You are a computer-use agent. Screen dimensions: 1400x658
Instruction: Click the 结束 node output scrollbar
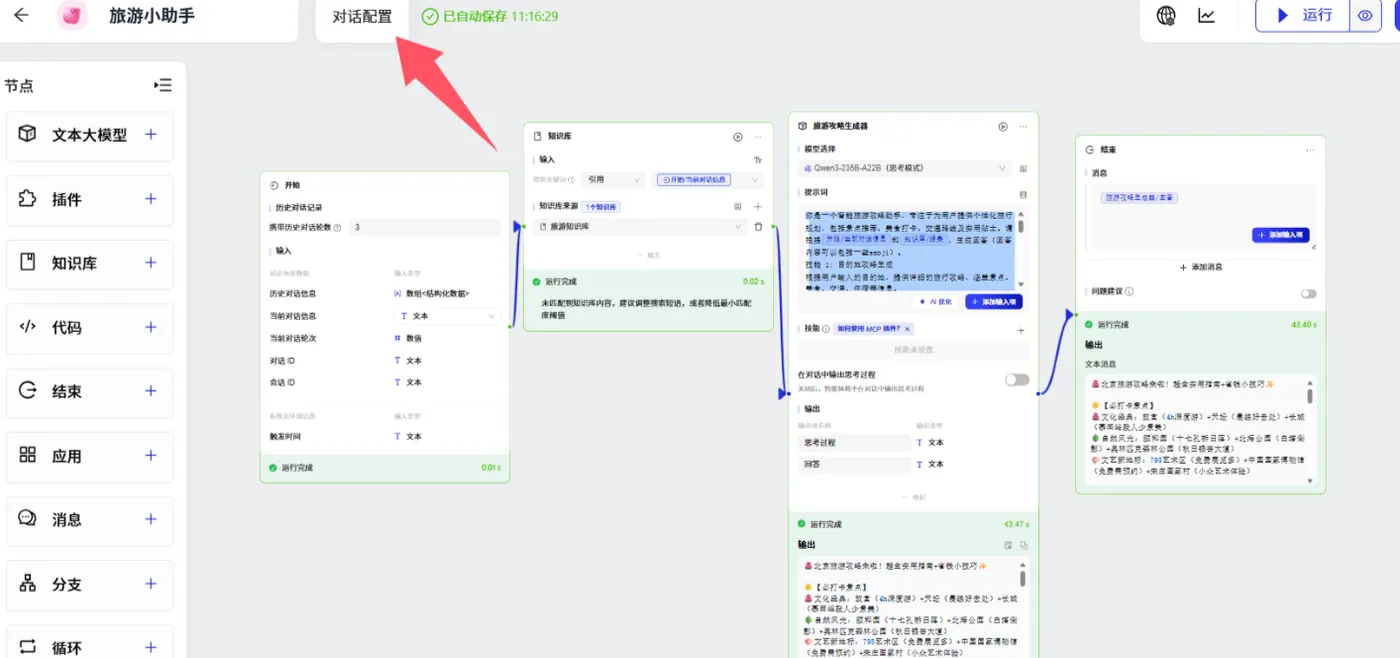(1310, 395)
